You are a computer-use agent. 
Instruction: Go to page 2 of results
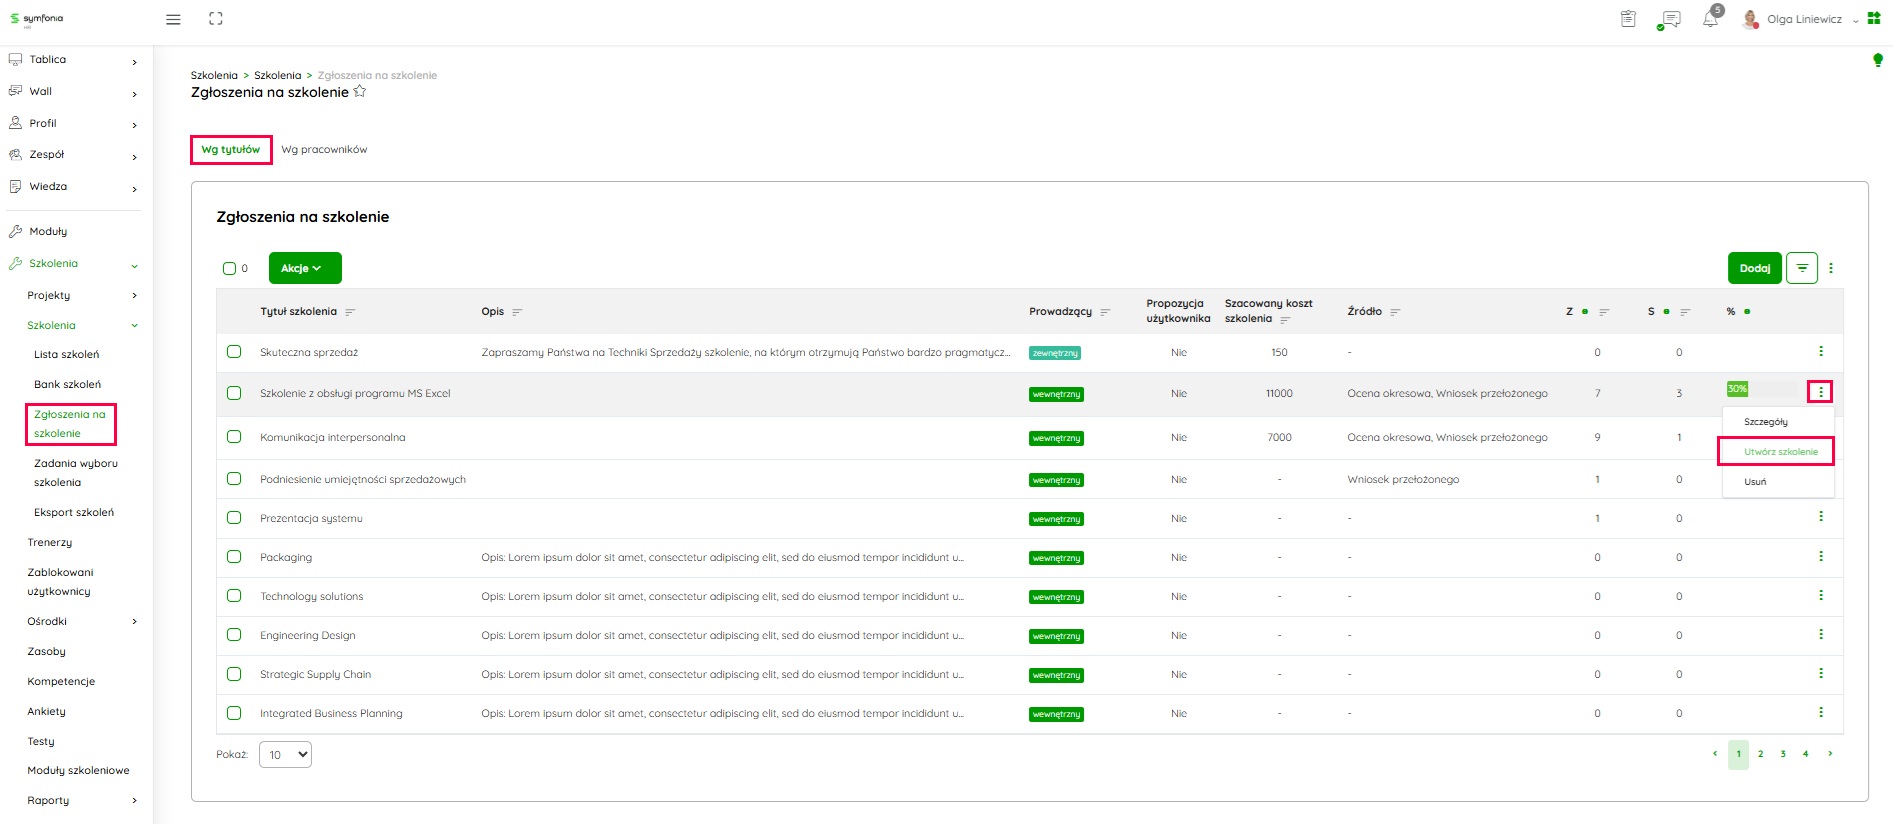[x=1760, y=754]
